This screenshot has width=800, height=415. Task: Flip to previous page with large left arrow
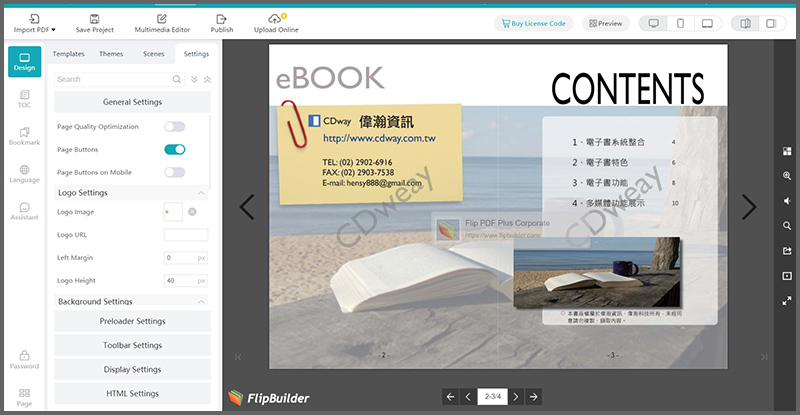click(x=247, y=207)
